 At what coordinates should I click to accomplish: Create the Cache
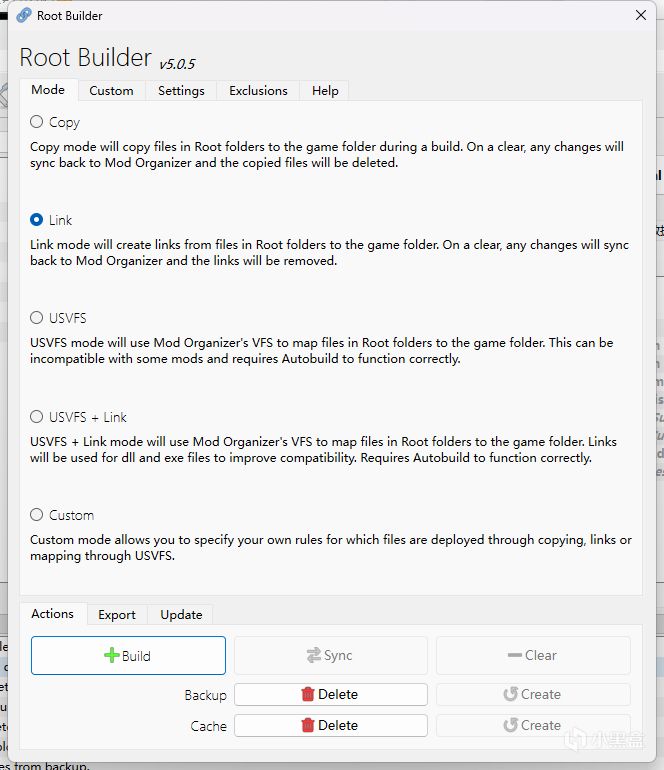coord(533,725)
